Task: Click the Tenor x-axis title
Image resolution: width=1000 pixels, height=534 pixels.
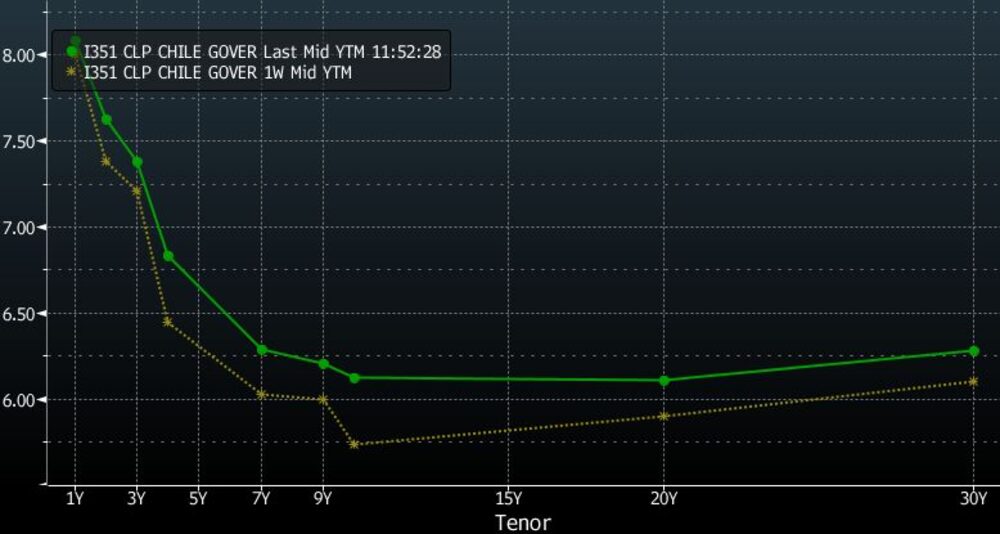Action: [x=522, y=522]
